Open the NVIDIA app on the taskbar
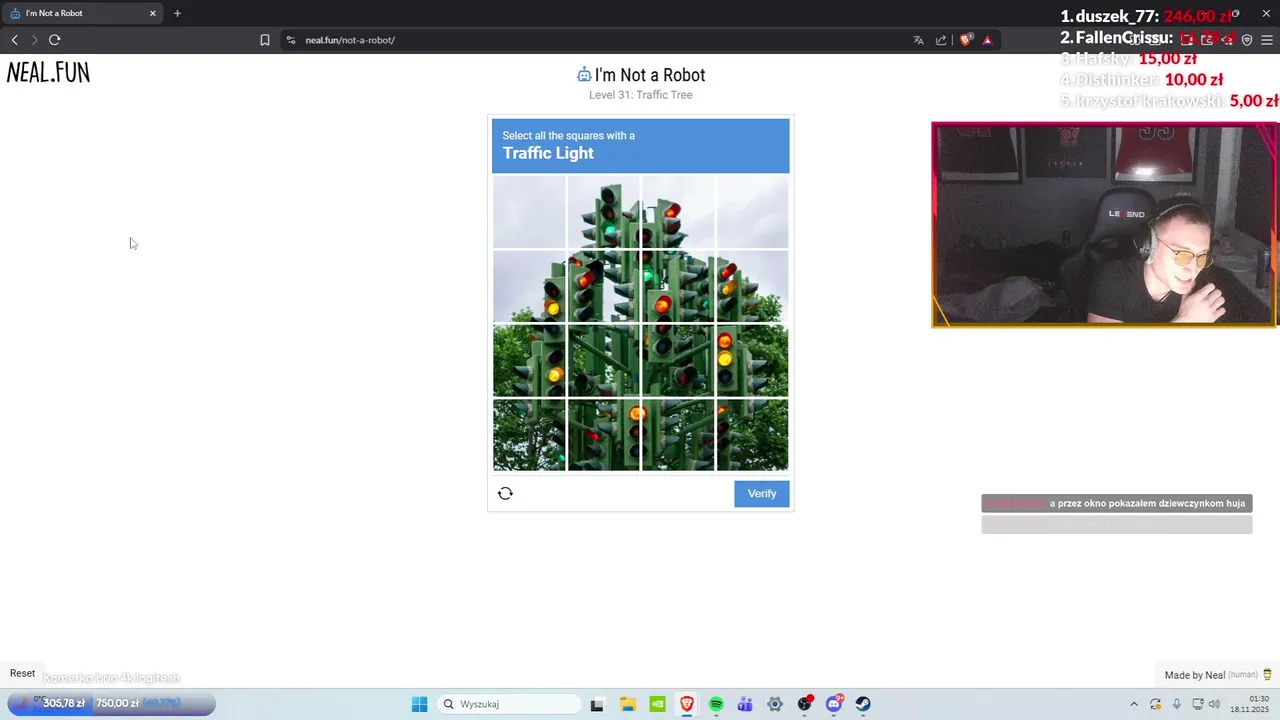This screenshot has height=720, width=1280. (657, 704)
